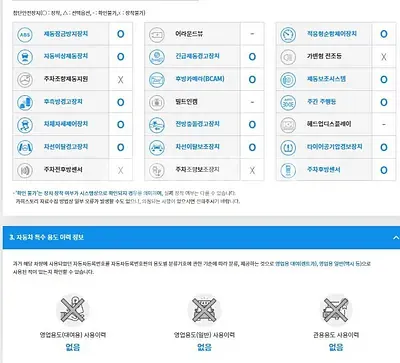The width and height of the screenshot is (400, 363).
Task: Click the 타이어공기압경보장치 icon
Action: 288,148
